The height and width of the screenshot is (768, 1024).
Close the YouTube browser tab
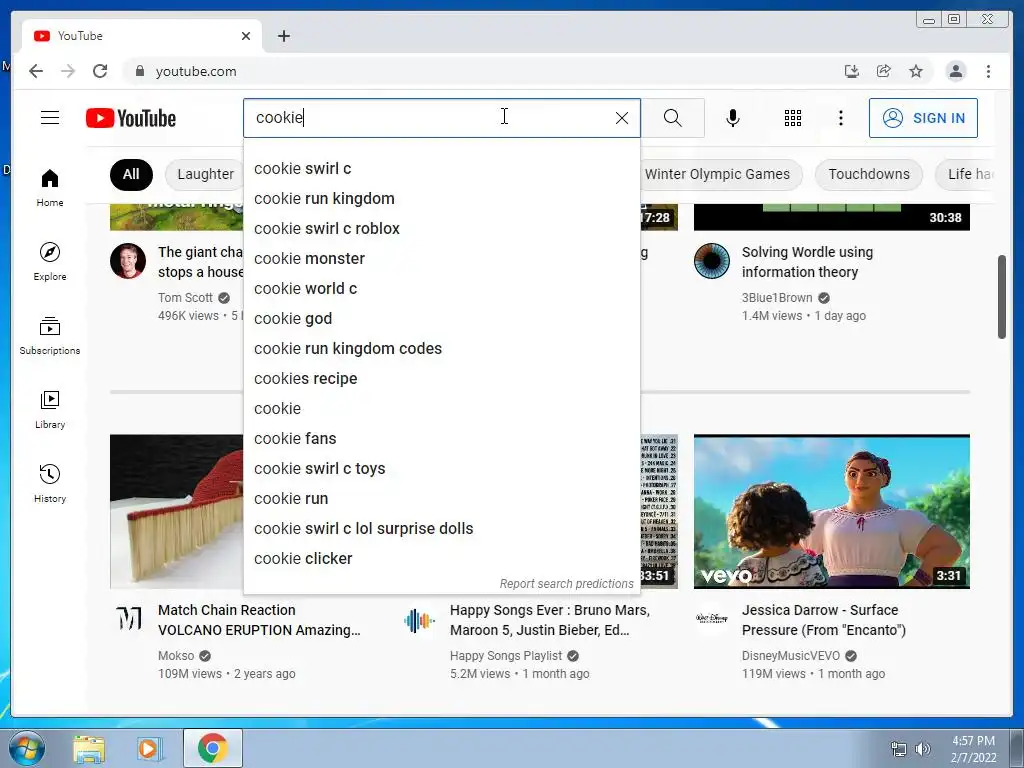[246, 36]
